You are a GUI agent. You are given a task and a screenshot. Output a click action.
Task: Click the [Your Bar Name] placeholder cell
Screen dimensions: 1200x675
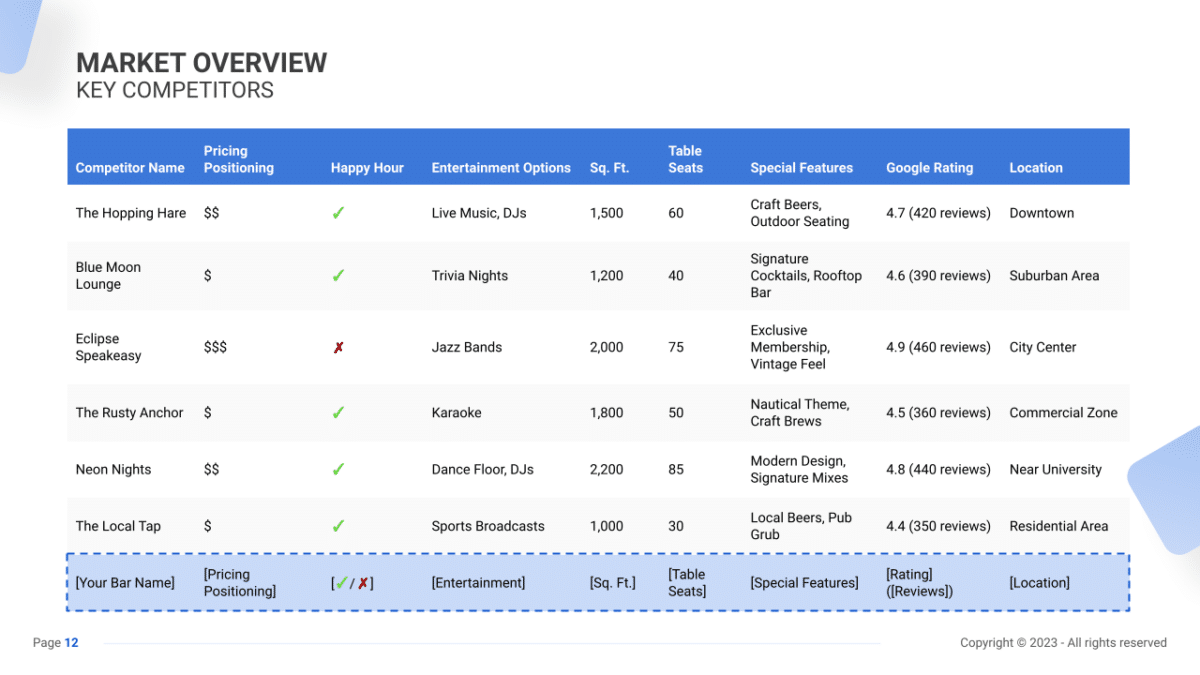tap(125, 582)
